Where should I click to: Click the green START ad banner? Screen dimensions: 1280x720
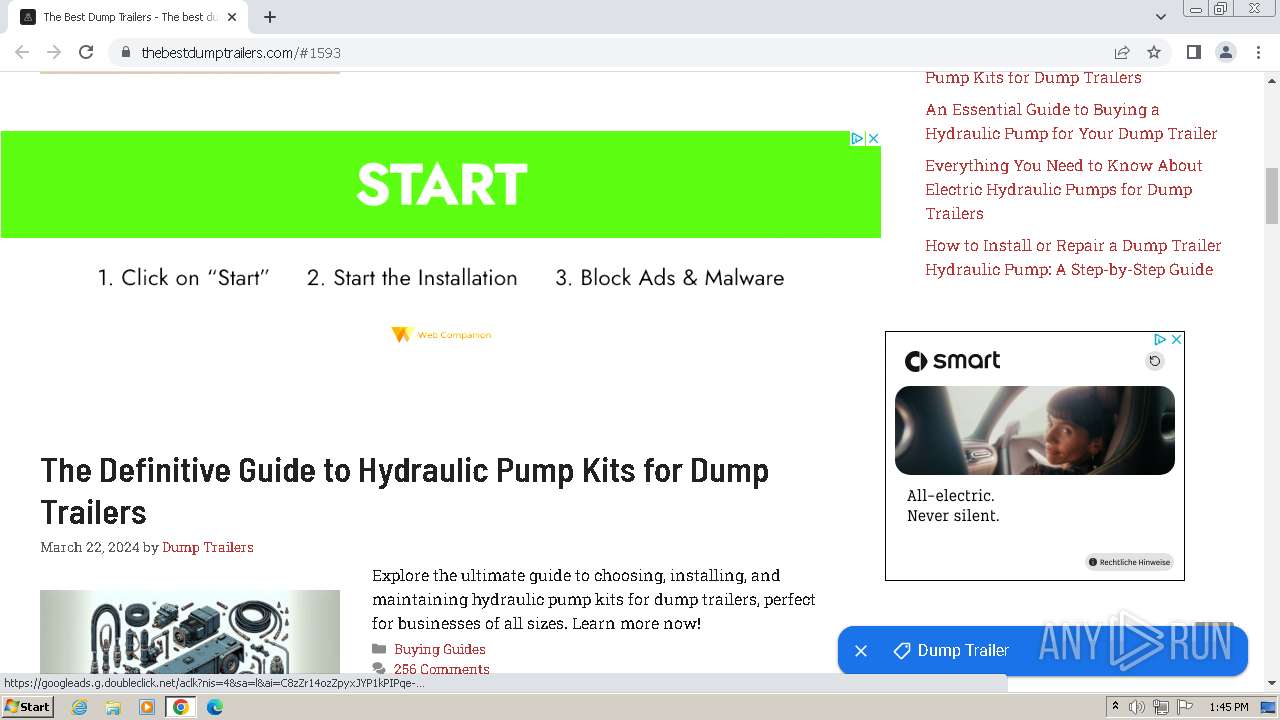click(x=441, y=184)
